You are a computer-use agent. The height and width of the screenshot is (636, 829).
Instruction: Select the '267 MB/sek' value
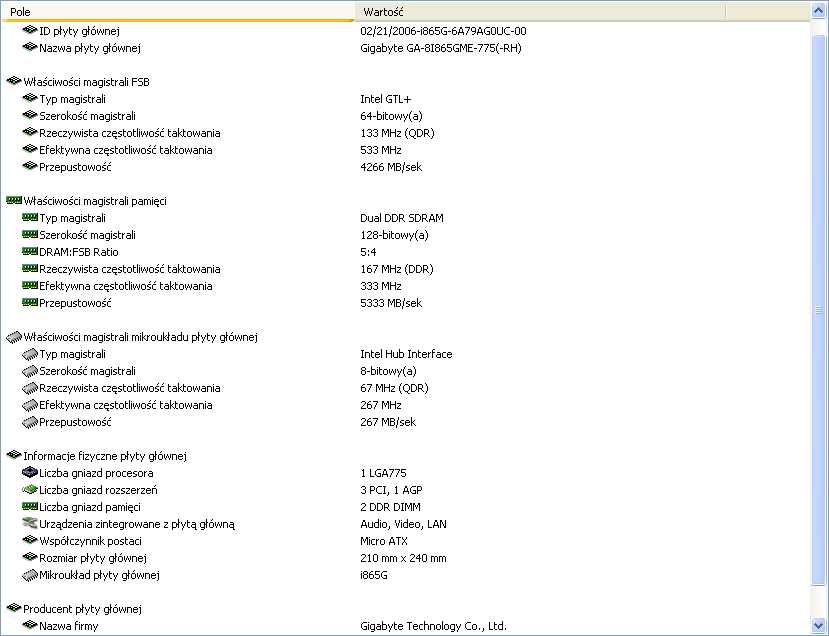(388, 422)
